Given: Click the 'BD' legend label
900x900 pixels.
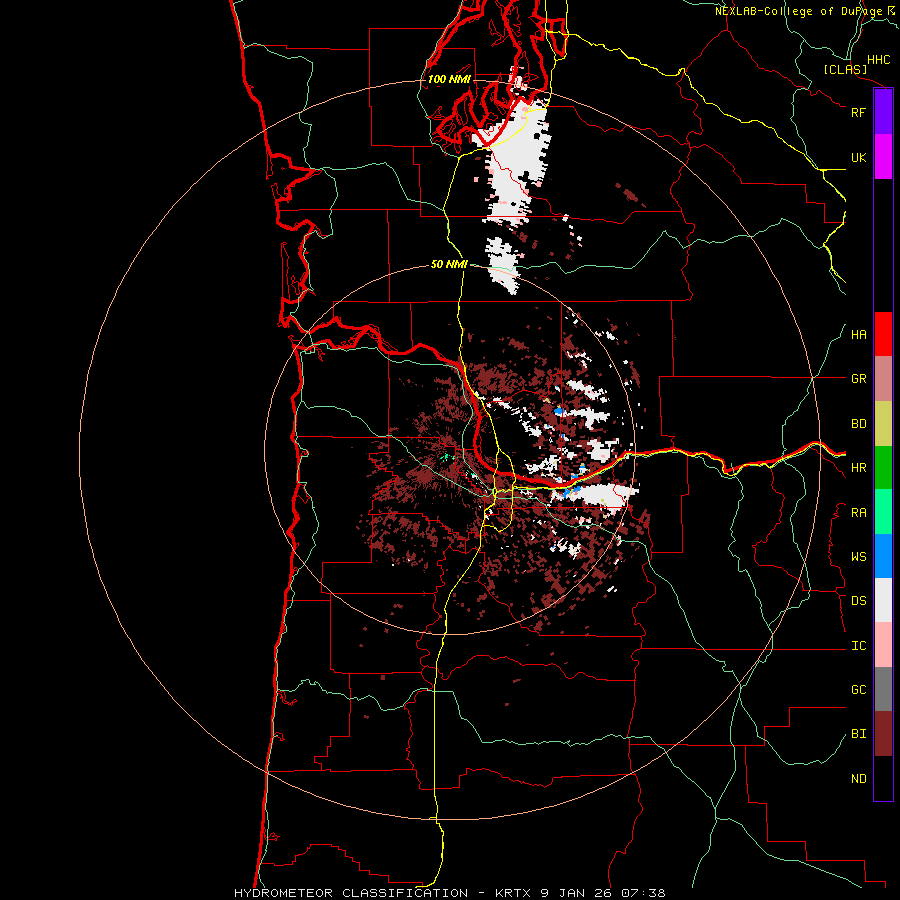Looking at the screenshot, I should [x=858, y=424].
